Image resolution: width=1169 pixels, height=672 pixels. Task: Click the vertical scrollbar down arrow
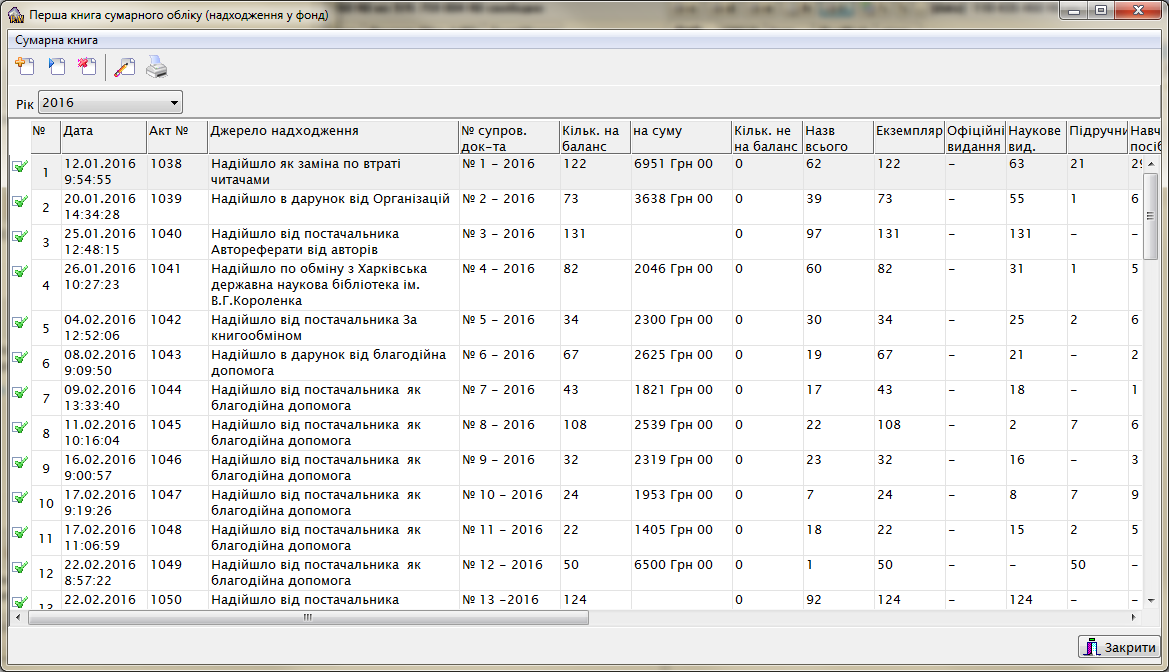tap(1150, 599)
